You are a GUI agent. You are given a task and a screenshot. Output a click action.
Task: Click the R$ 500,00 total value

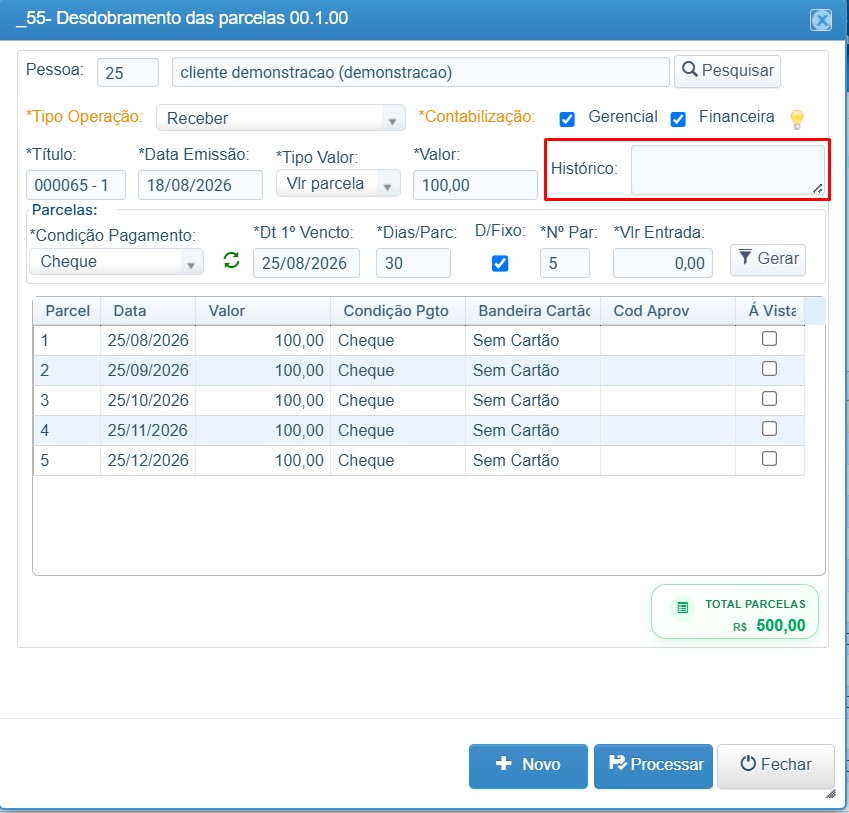point(769,626)
